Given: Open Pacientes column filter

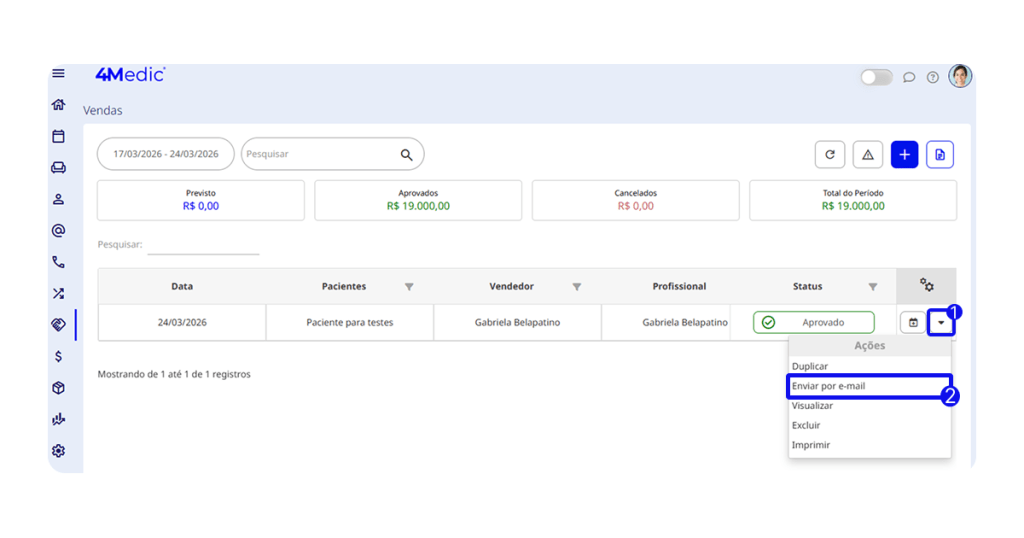Looking at the screenshot, I should (409, 287).
